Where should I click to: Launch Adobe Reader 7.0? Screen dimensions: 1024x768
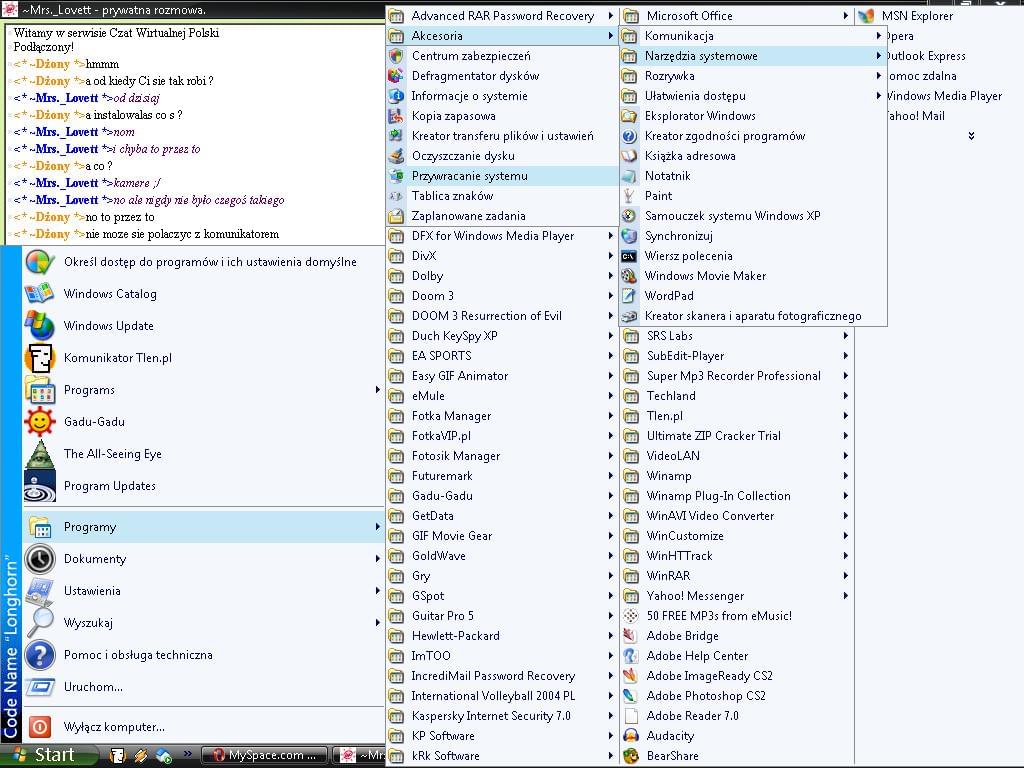pos(737,716)
